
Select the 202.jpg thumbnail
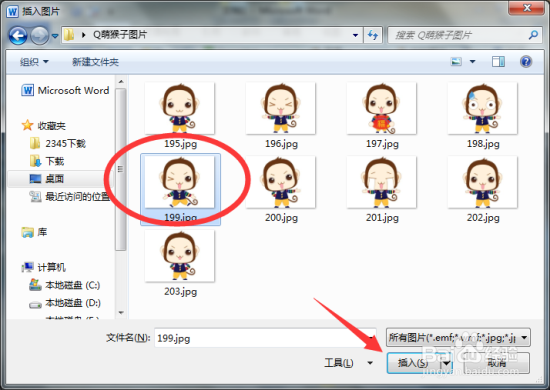tap(483, 182)
